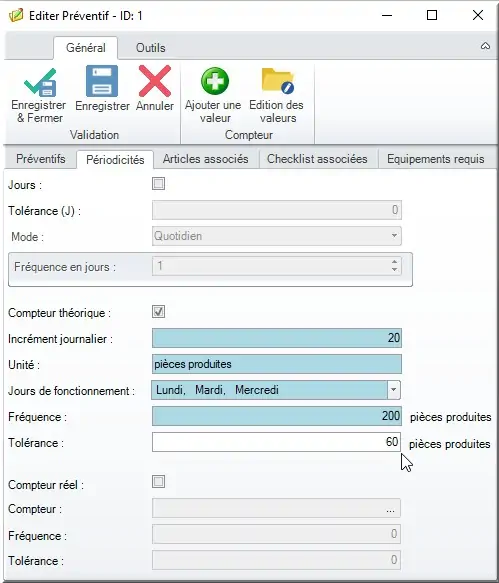Go to the Equipements requis tab
Screen dimensions: 499x583
click(435, 159)
